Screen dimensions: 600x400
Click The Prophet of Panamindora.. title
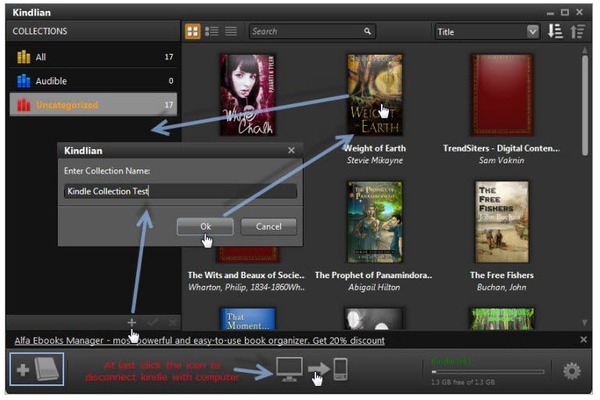coord(373,275)
